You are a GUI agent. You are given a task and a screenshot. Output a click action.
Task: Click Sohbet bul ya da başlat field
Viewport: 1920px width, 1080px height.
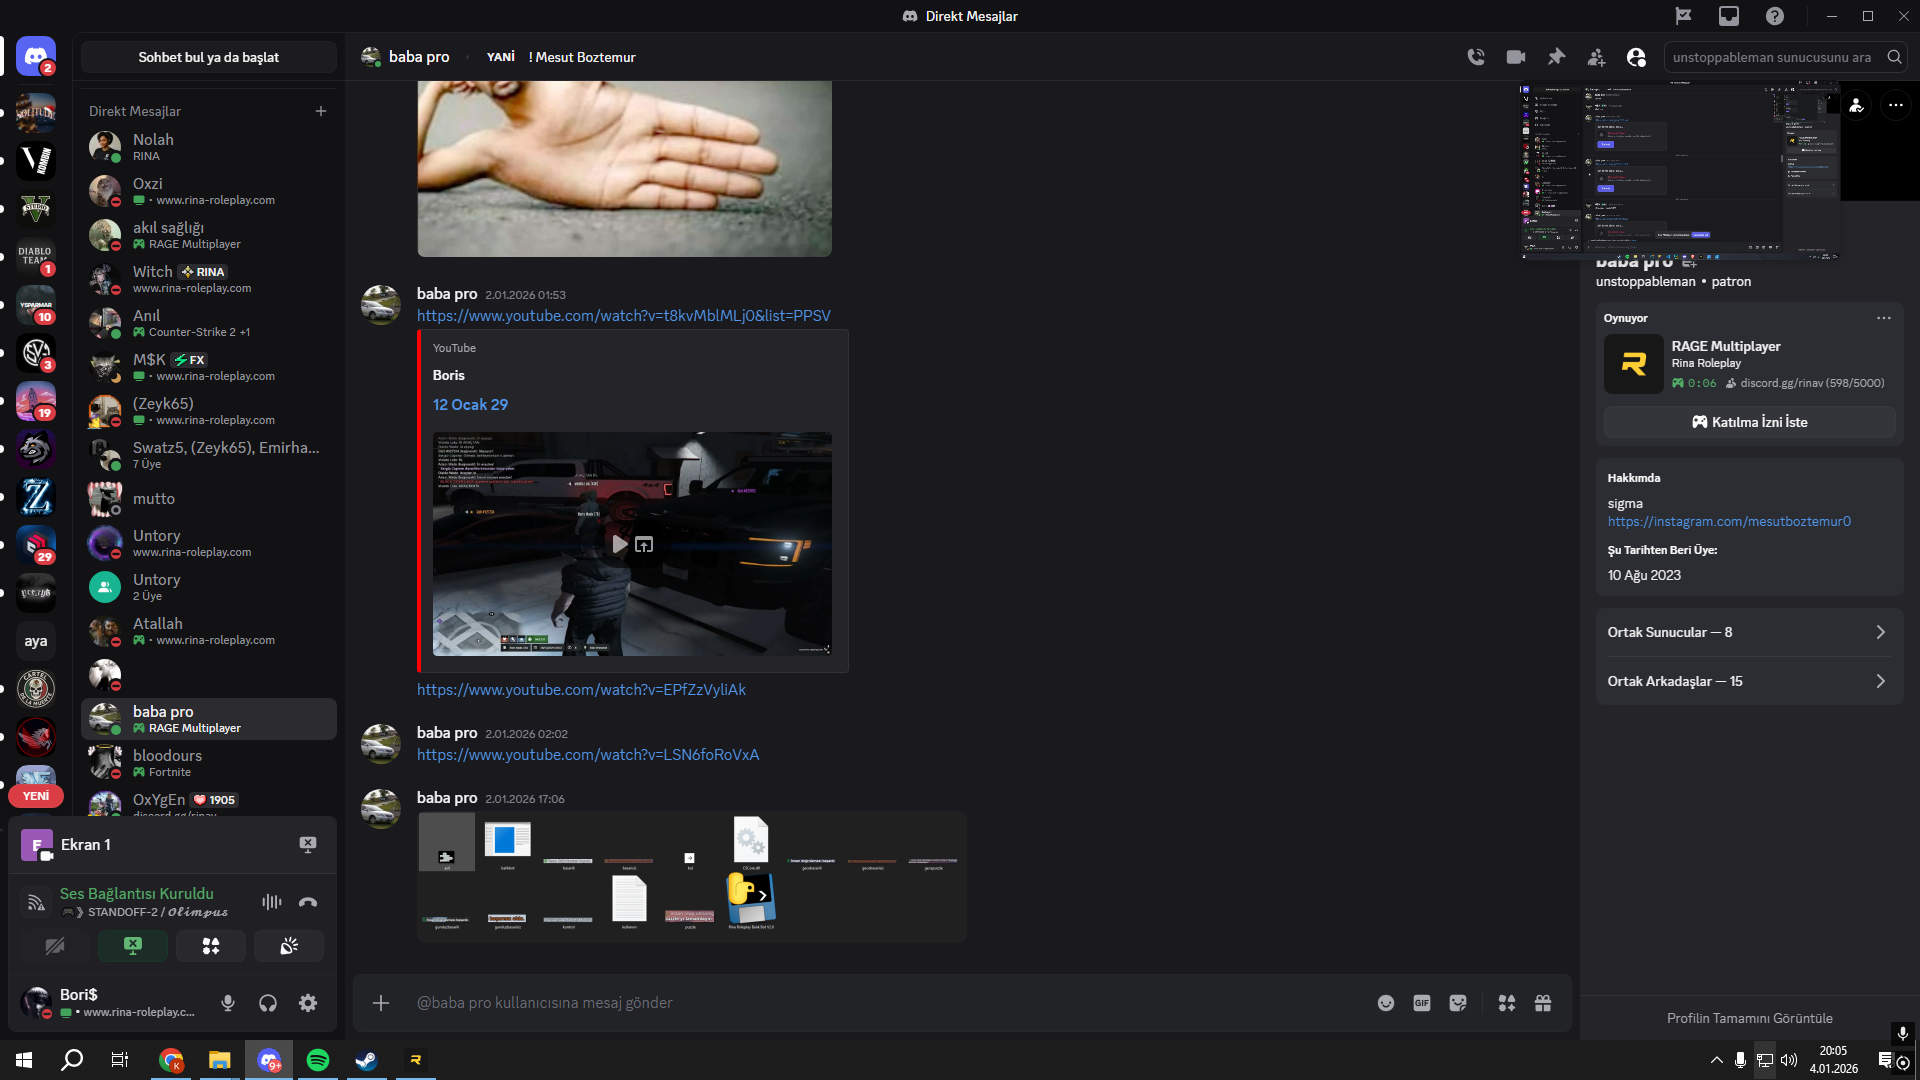(x=208, y=57)
